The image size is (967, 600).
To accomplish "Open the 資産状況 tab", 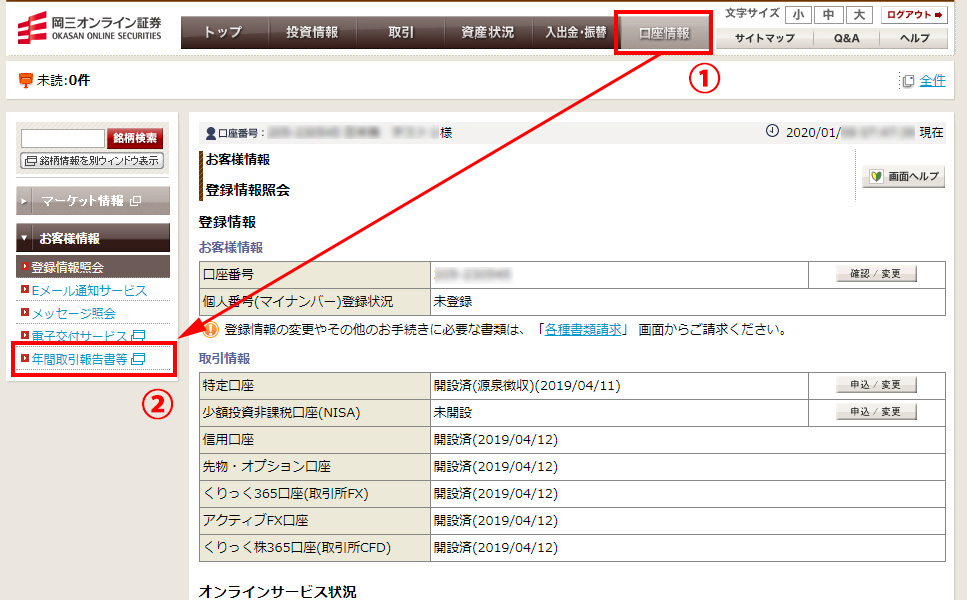I will point(488,32).
